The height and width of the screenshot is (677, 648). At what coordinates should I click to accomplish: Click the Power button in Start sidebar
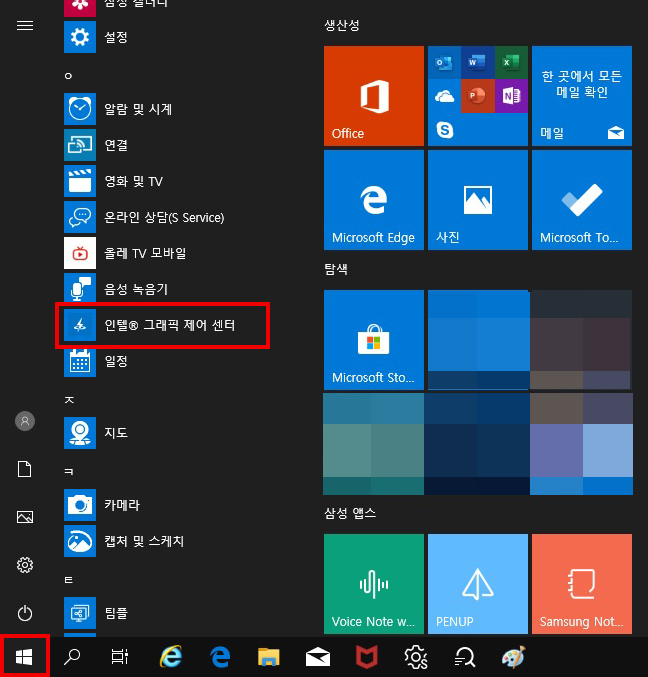pos(25,613)
